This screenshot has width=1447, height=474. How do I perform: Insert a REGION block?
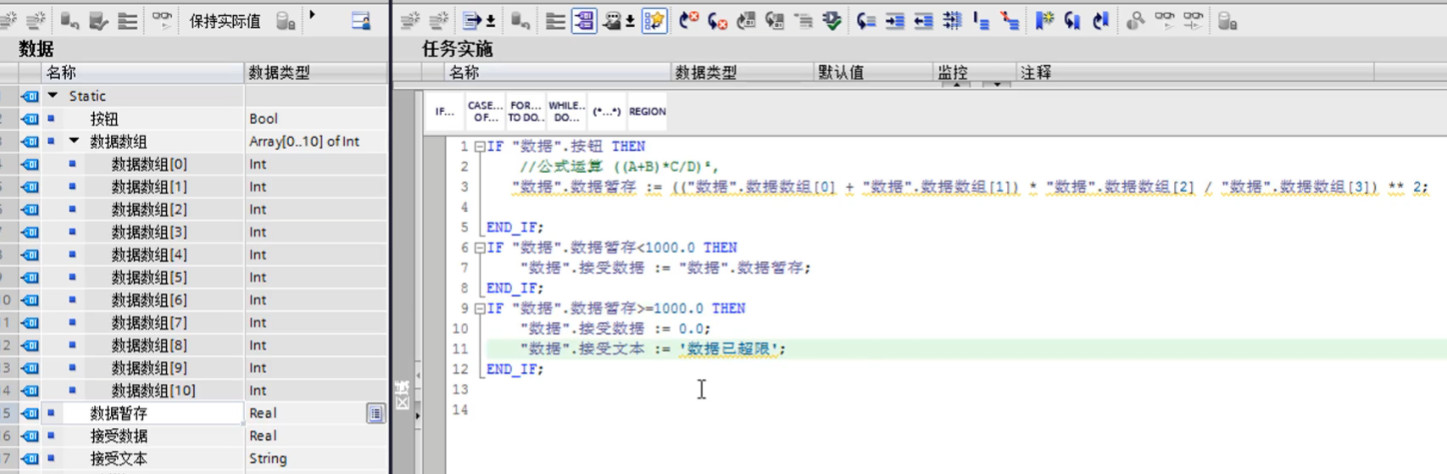[647, 112]
